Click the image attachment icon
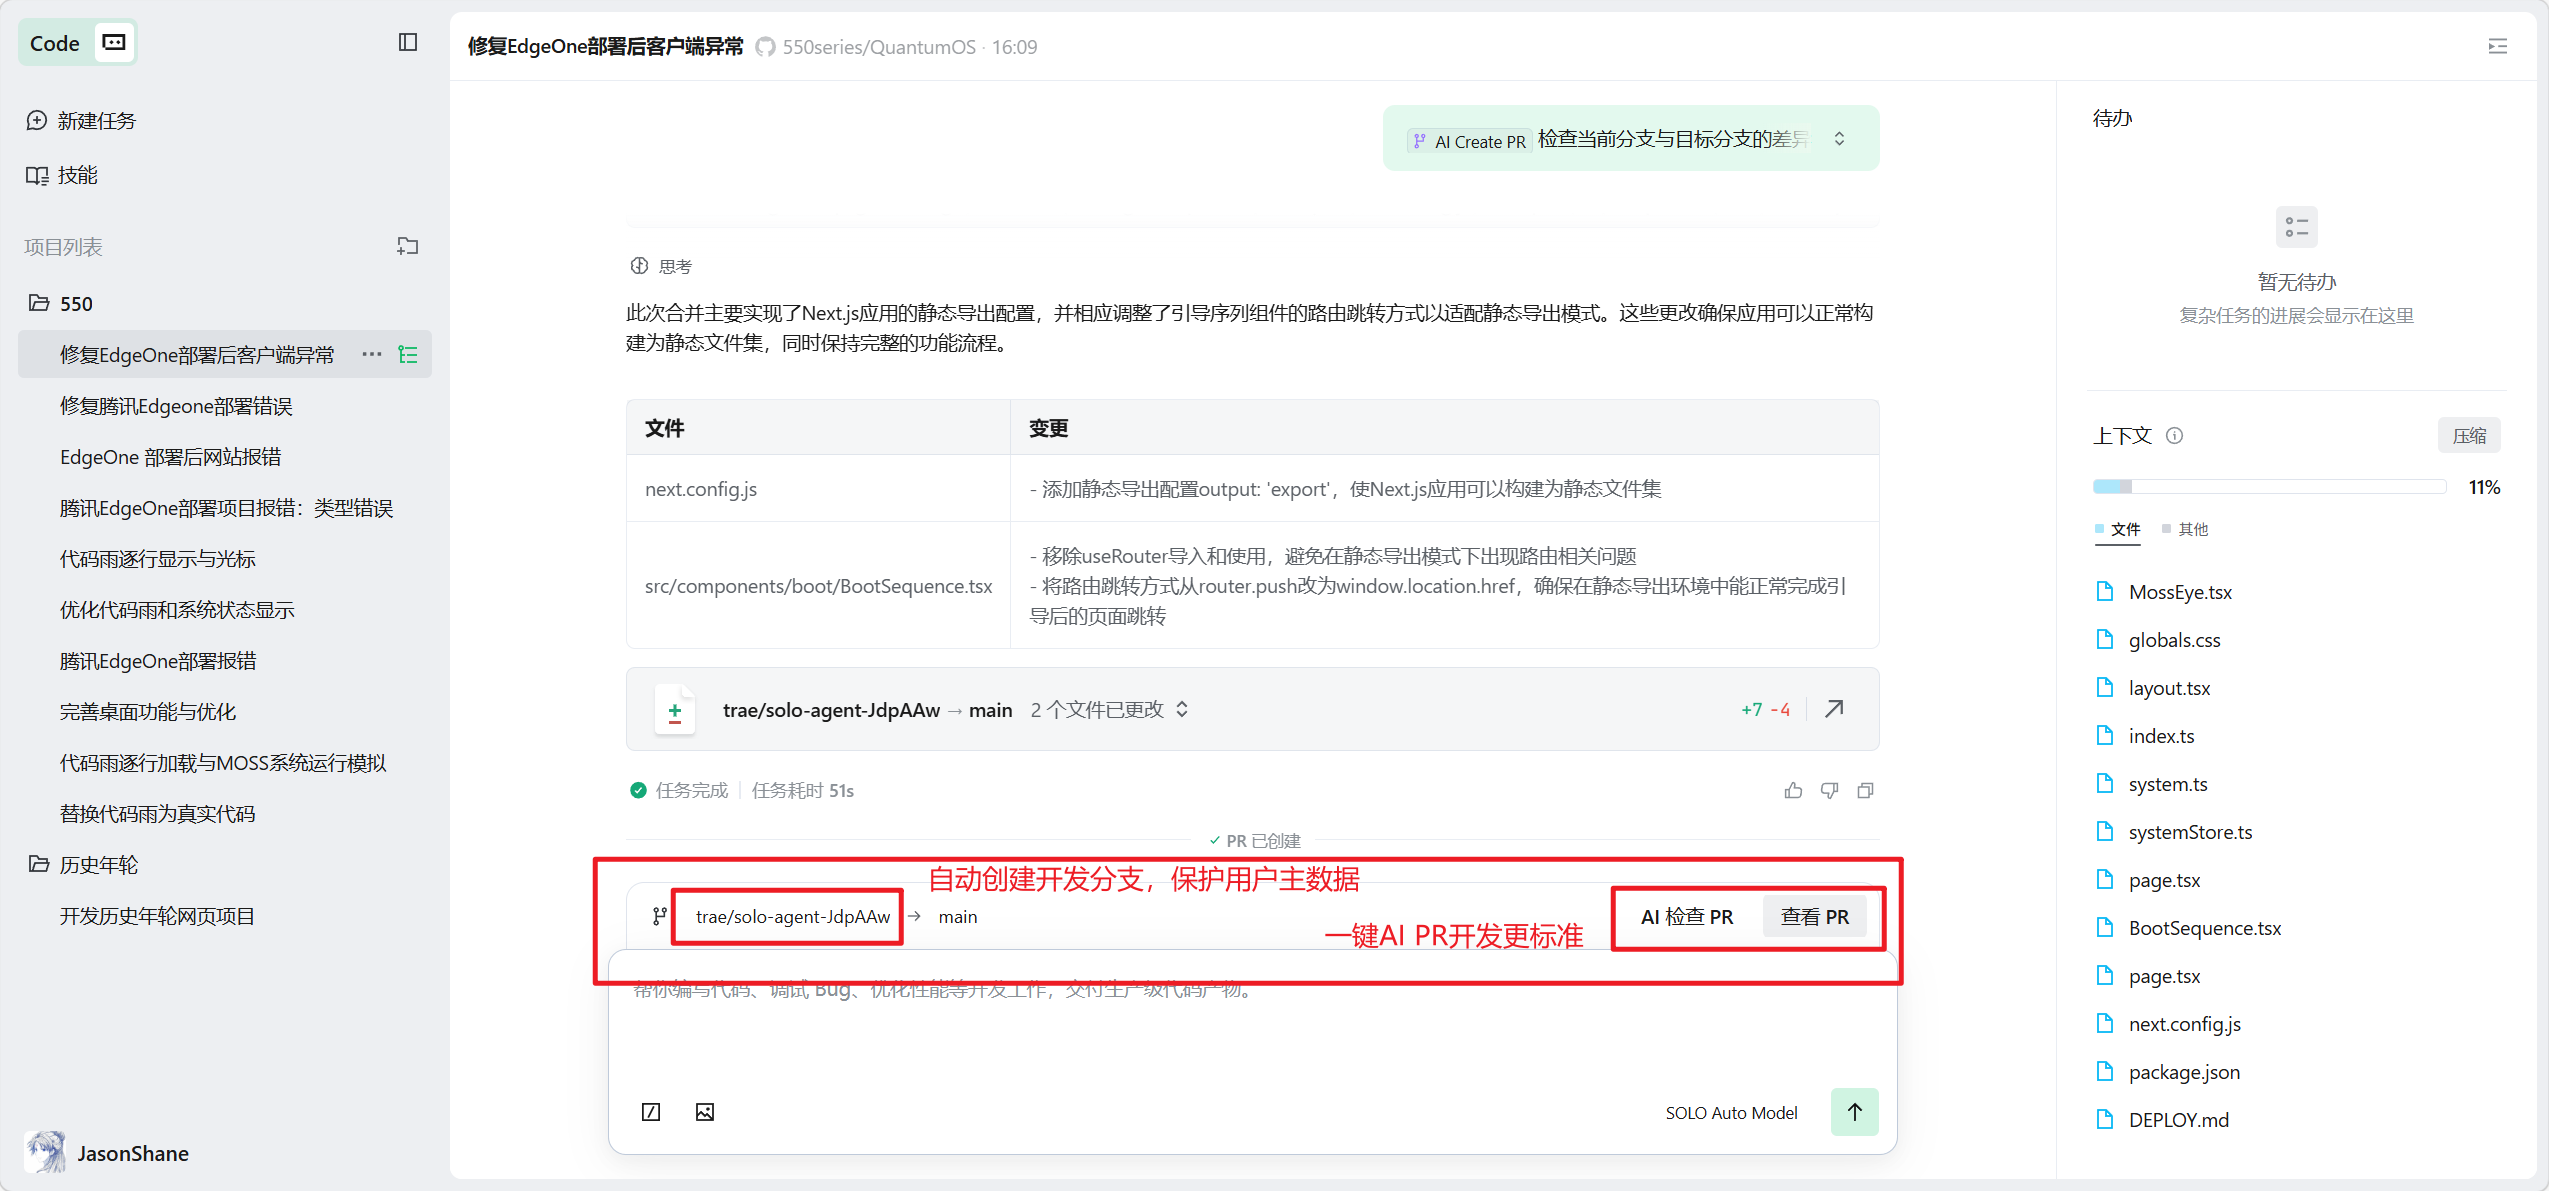The image size is (2549, 1191). click(x=705, y=1112)
